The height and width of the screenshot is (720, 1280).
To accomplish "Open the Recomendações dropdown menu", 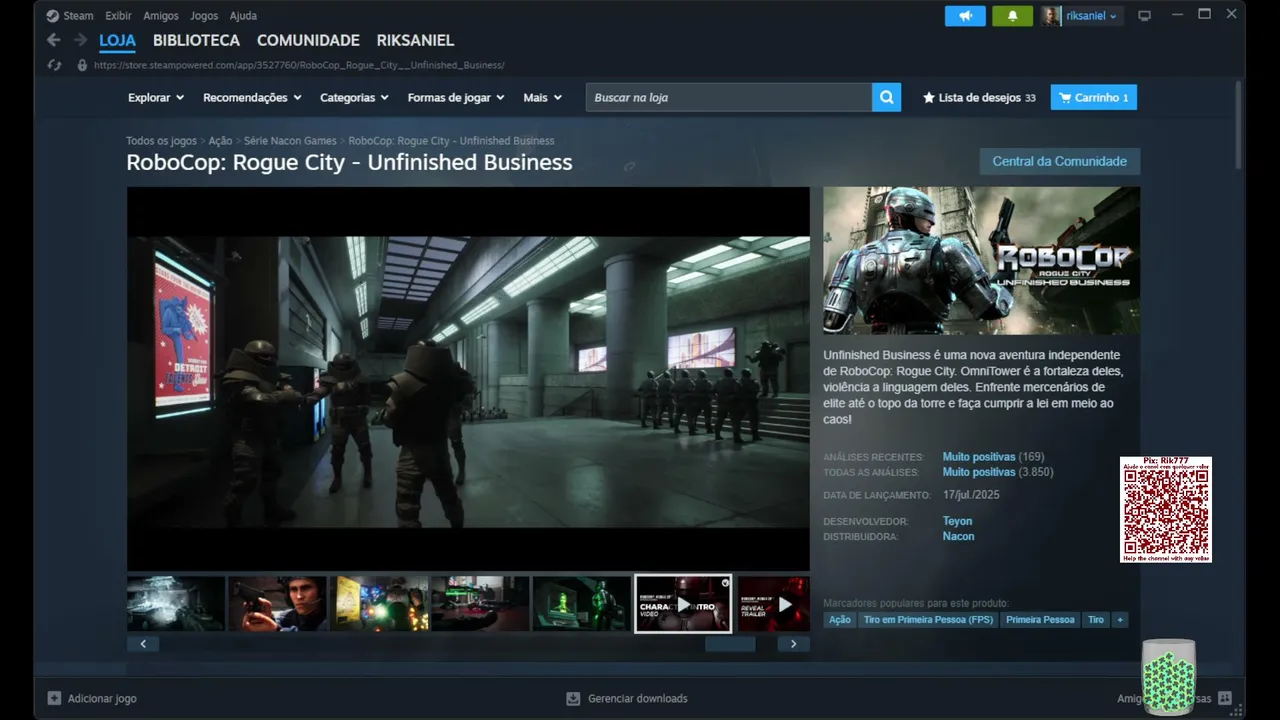I will (x=252, y=97).
